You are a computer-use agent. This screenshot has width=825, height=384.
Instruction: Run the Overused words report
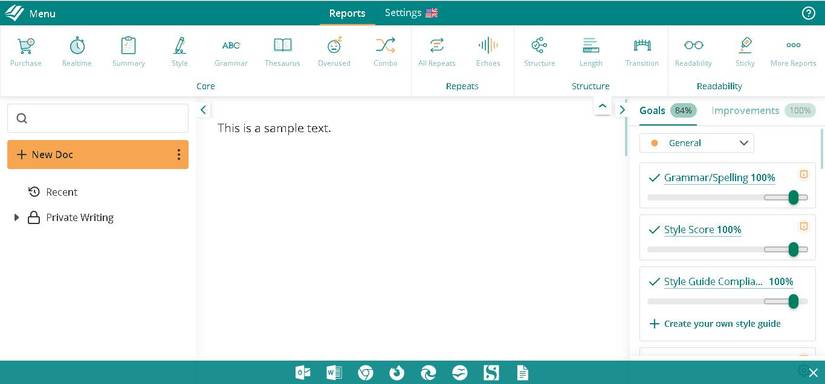334,52
